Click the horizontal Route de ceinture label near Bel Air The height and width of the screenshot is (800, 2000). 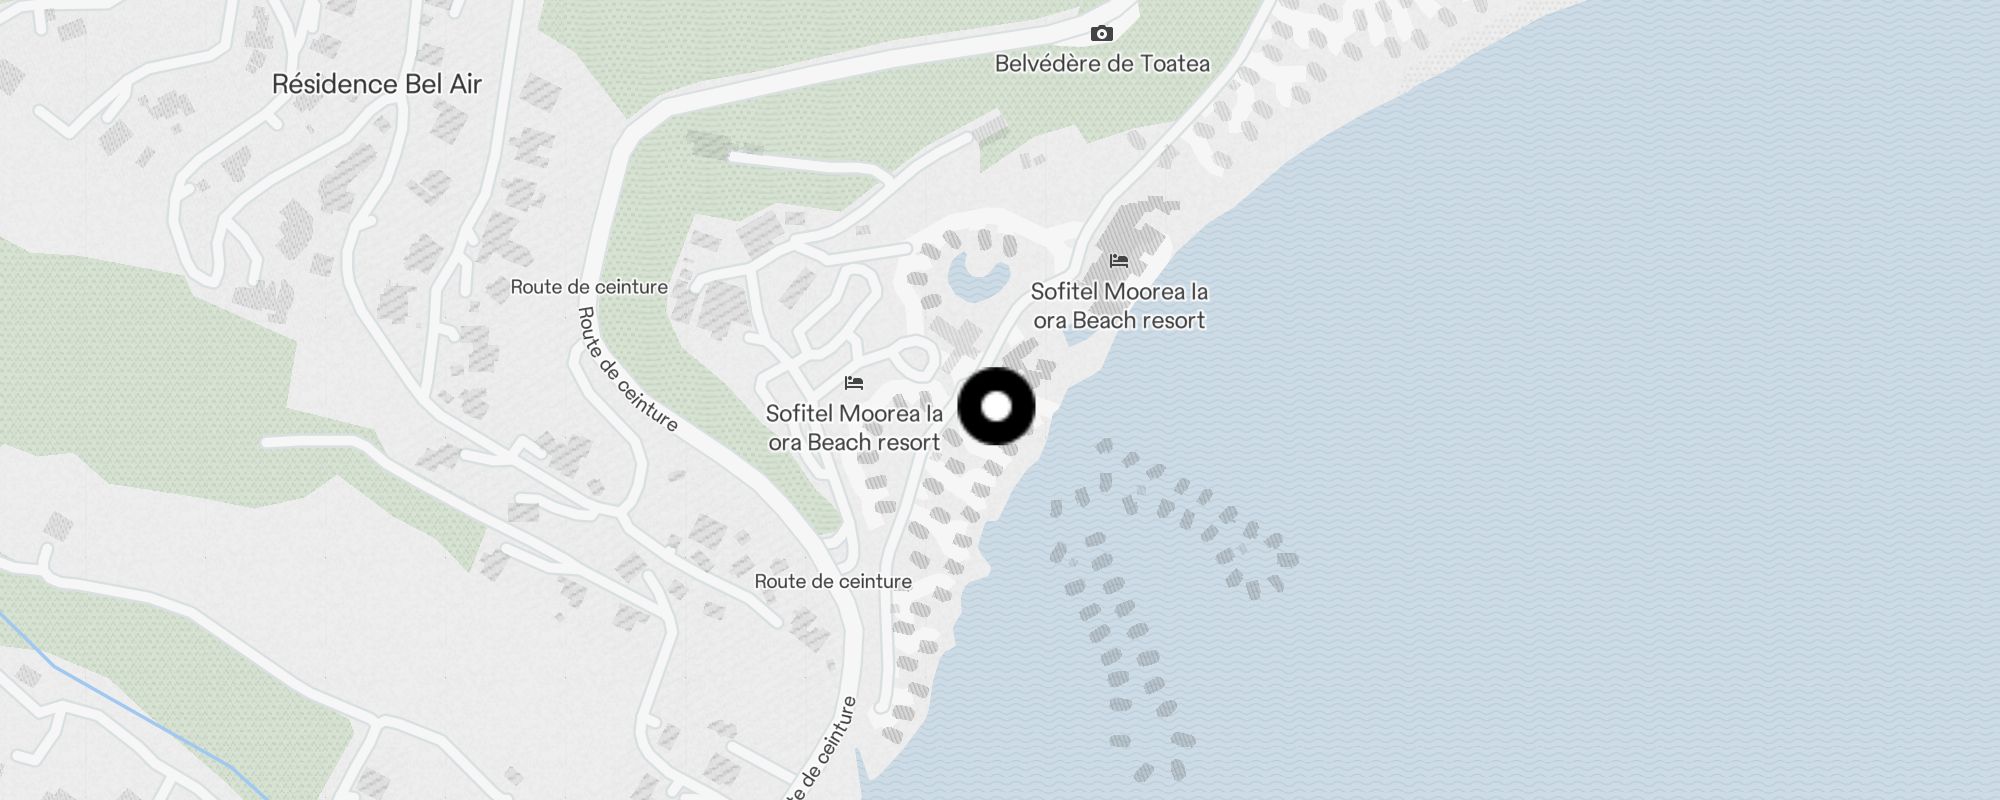pyautogui.click(x=589, y=287)
